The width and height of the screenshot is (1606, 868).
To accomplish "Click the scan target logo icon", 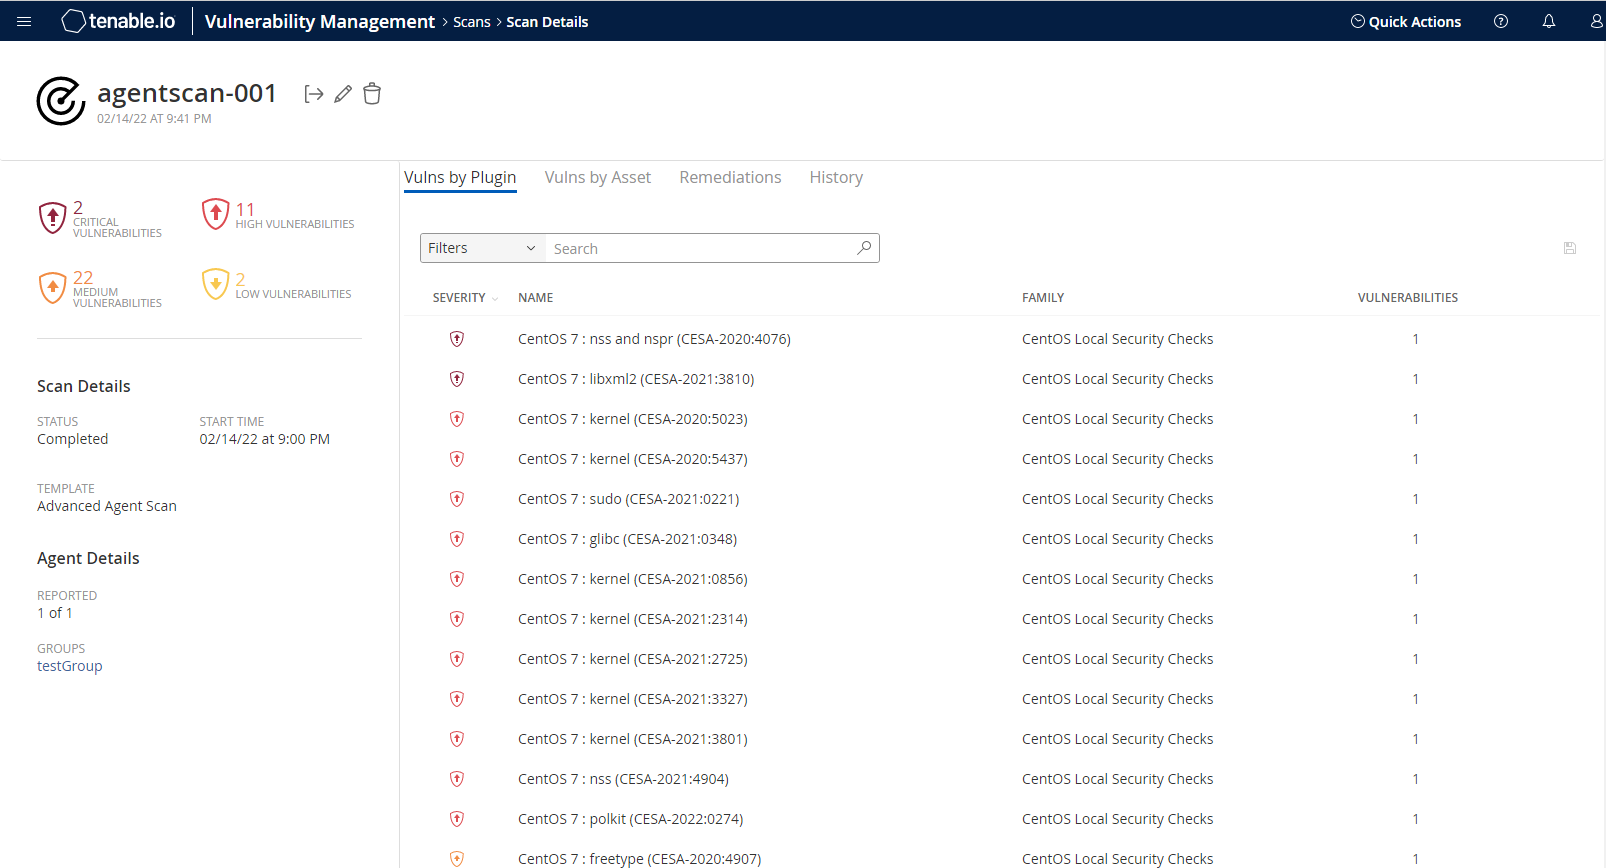I will (61, 101).
